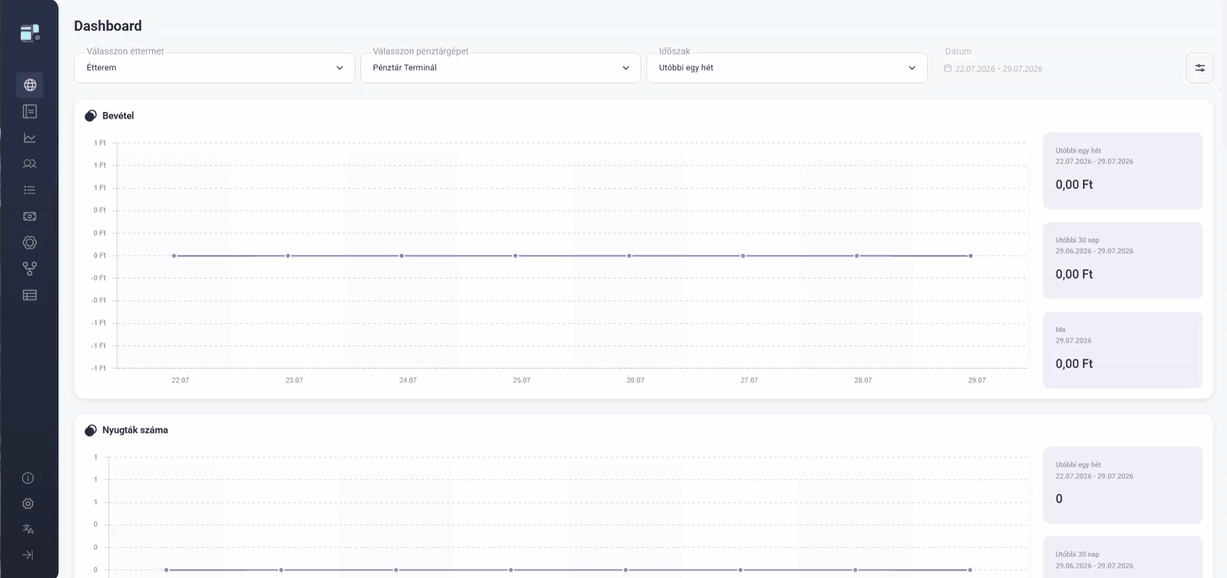Viewport: 1227px width, 578px height.
Task: Click Bevétel Utóbbi 30 nap summary card
Action: tap(1123, 260)
